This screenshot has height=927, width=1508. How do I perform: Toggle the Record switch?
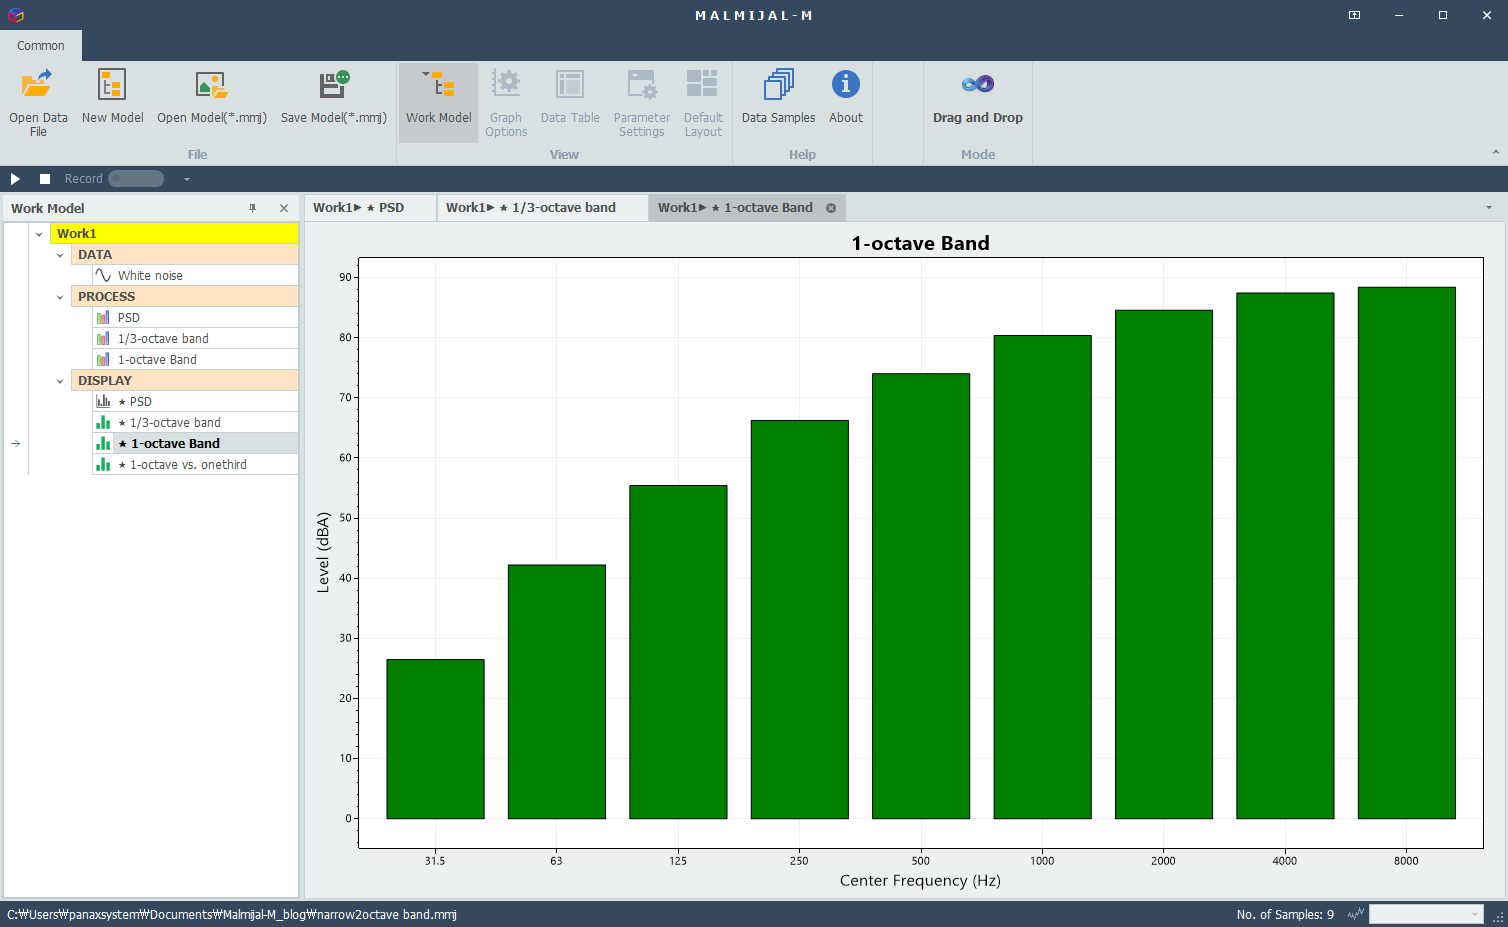tap(136, 179)
